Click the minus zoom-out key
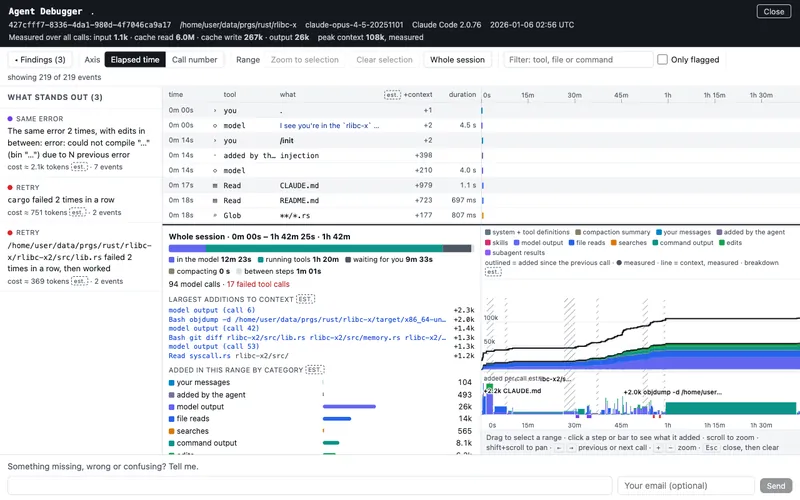 [x=670, y=448]
